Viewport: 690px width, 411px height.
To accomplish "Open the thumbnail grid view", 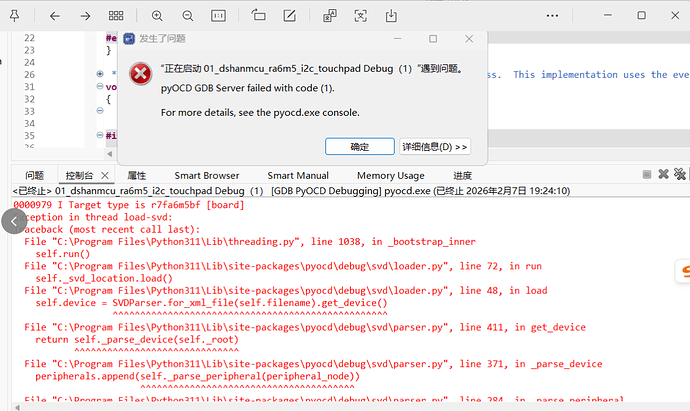I will [117, 16].
